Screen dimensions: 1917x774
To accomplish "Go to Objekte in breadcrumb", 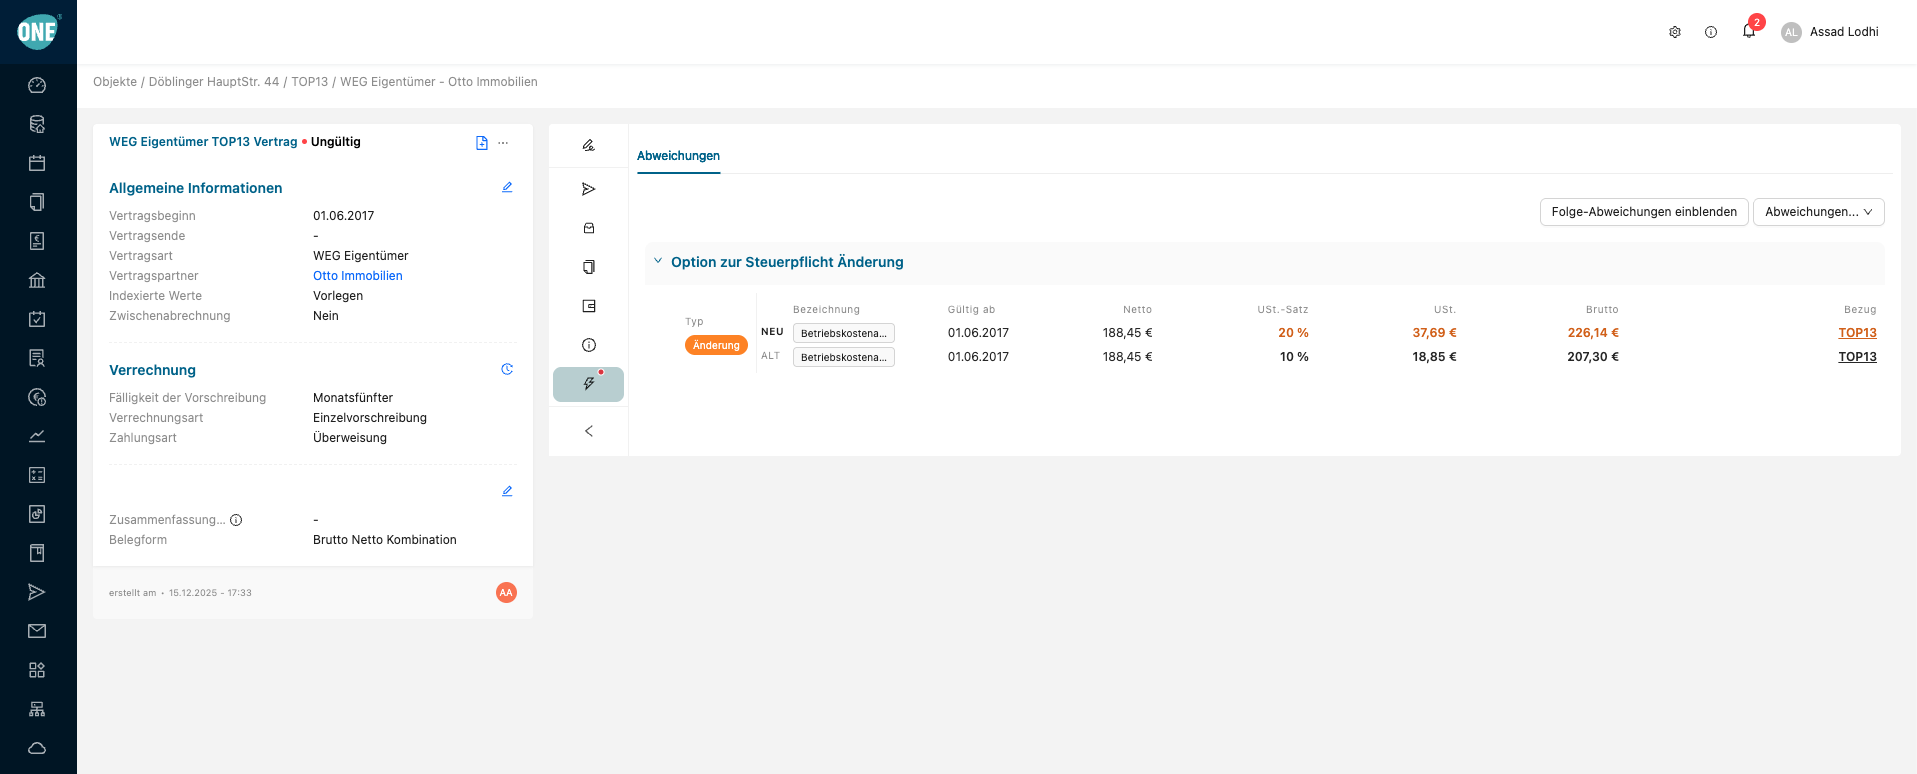I will 115,82.
